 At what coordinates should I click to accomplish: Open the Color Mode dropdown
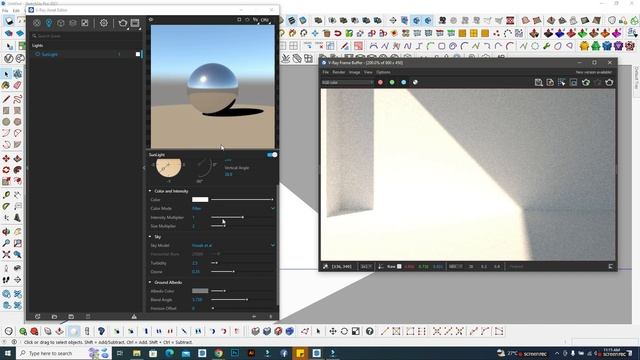click(233, 209)
